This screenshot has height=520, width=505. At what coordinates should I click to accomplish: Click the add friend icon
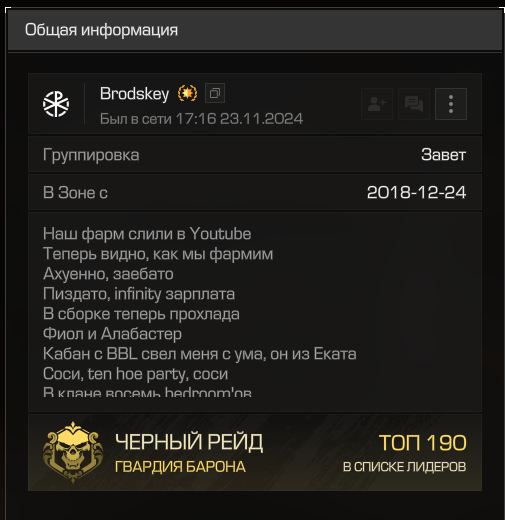(377, 104)
